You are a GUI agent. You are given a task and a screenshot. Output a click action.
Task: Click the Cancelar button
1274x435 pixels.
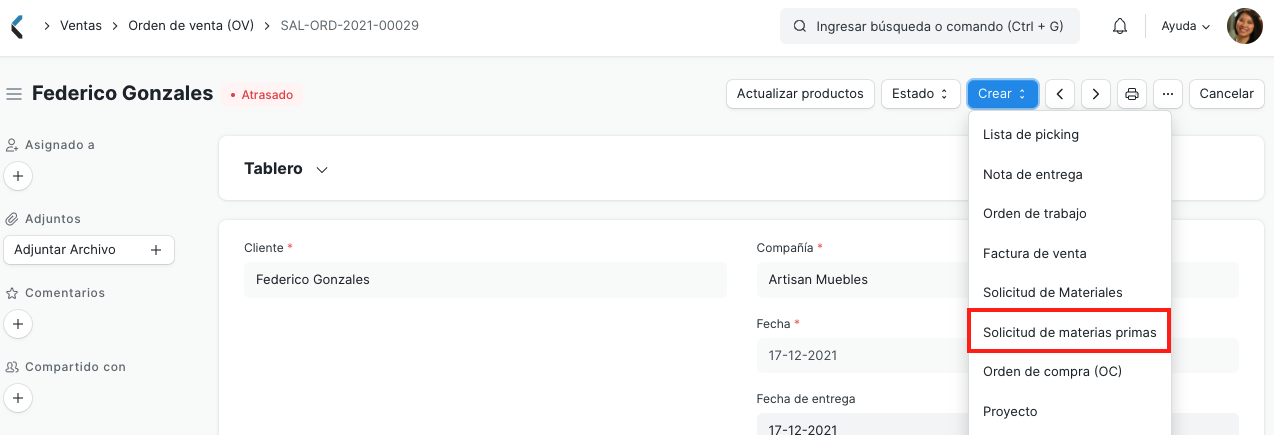click(1226, 94)
